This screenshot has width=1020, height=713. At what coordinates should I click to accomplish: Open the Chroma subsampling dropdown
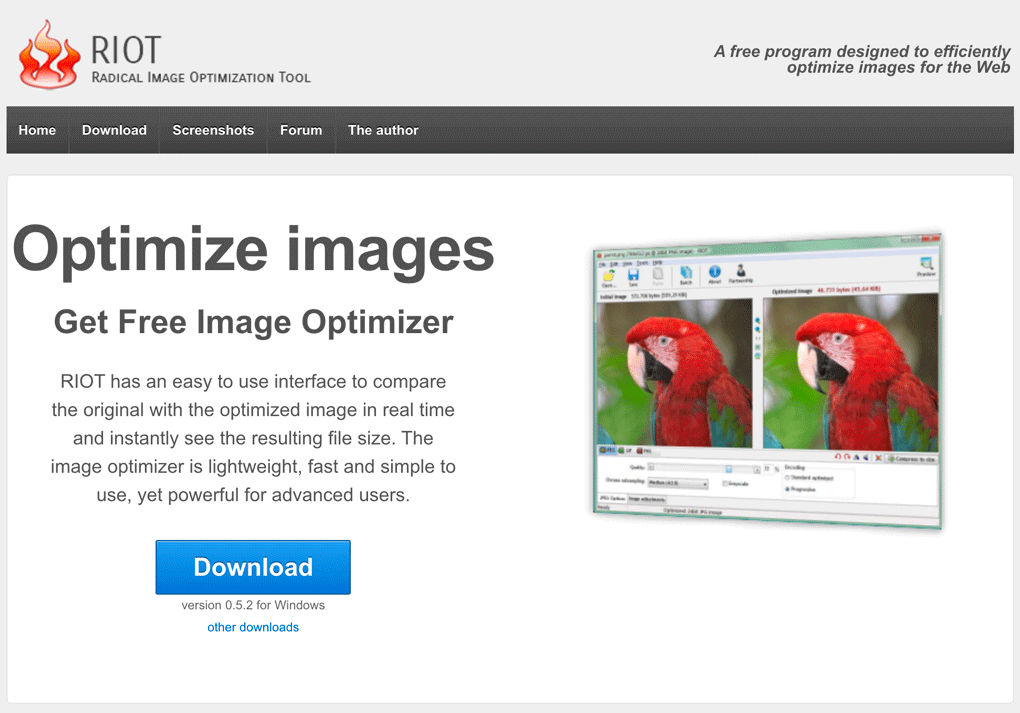(x=677, y=483)
